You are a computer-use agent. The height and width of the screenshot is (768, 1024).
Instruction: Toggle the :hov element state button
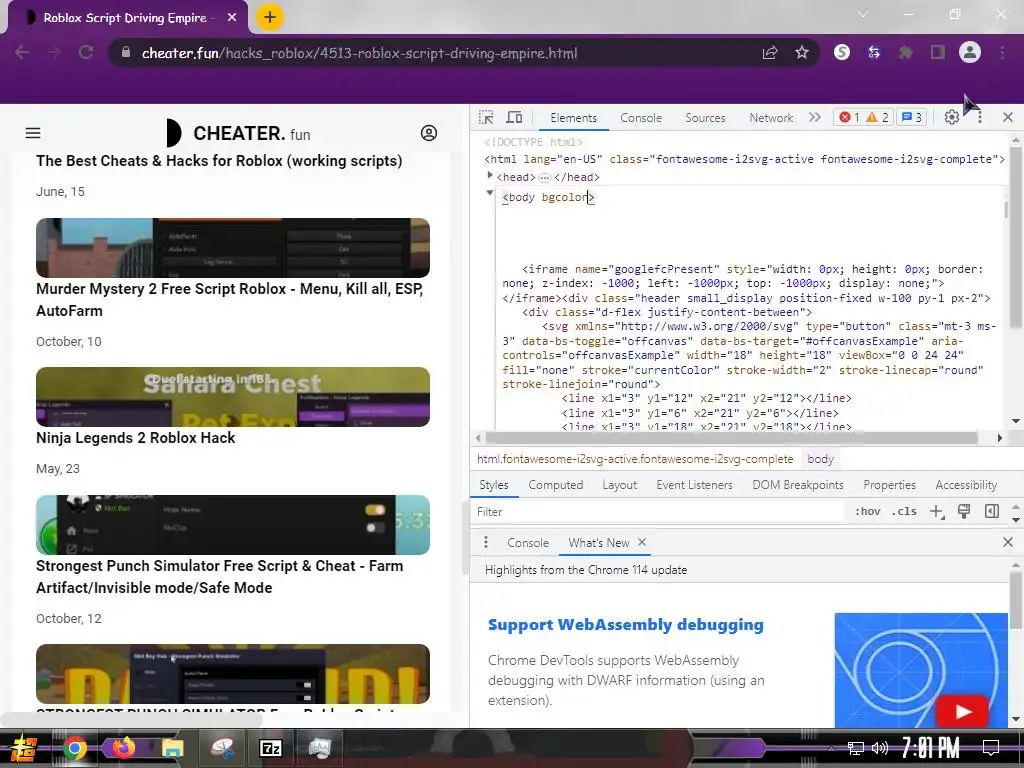coord(868,511)
